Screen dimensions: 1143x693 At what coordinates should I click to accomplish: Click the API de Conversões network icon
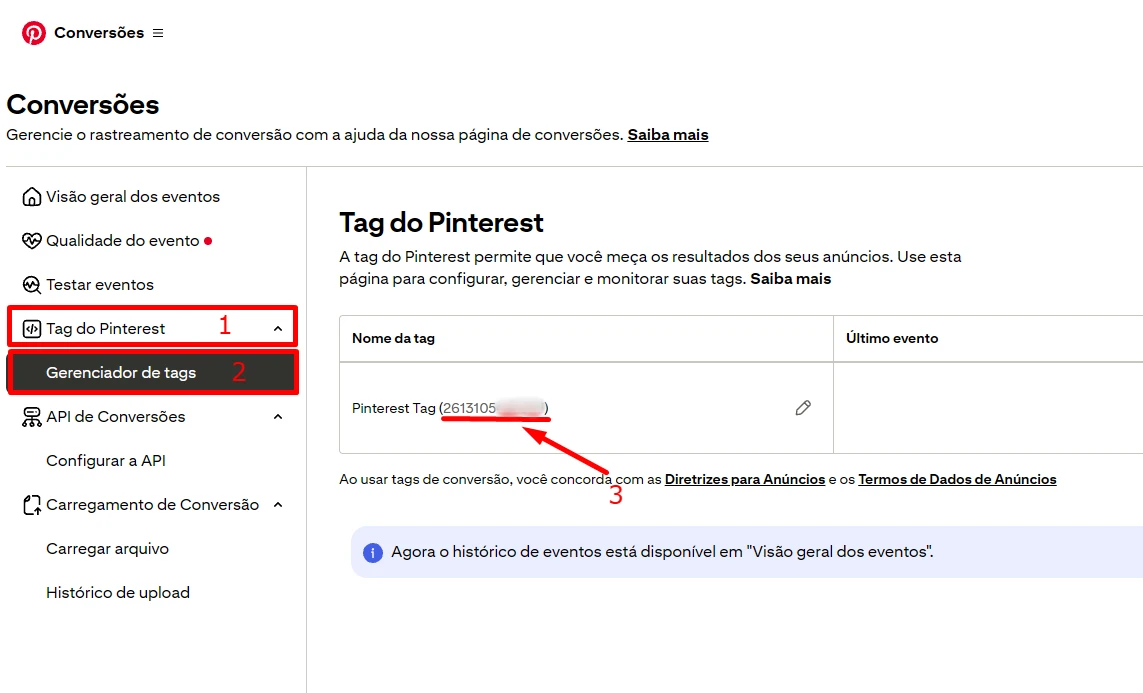[31, 417]
